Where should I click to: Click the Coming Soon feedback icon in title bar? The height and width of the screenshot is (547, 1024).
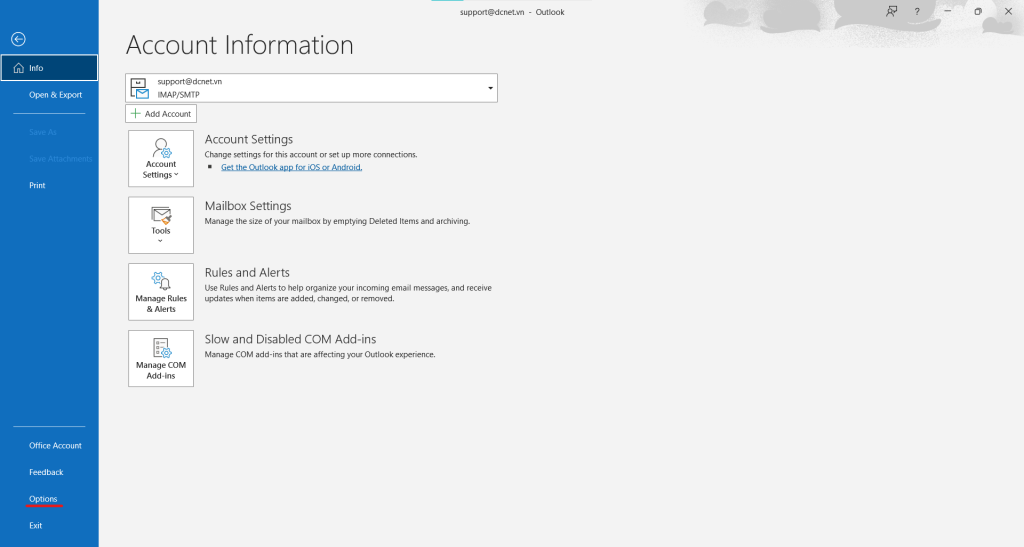(890, 11)
